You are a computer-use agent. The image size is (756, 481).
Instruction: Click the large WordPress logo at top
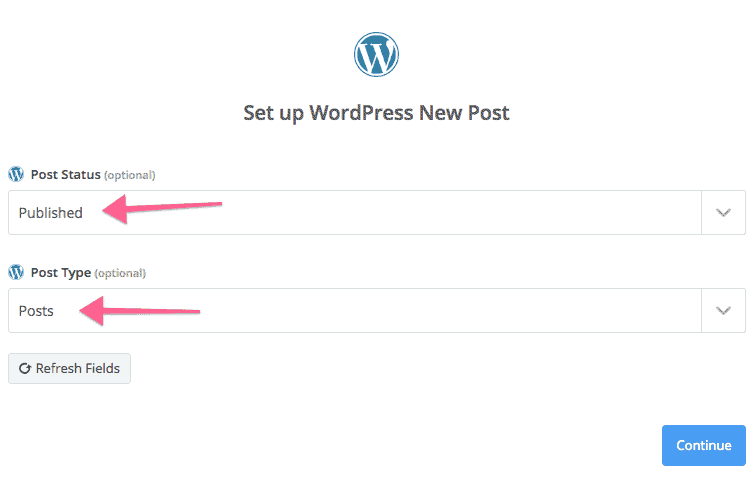[x=376, y=54]
